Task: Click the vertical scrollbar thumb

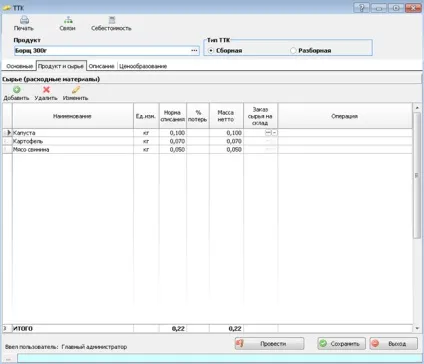Action: point(417,175)
